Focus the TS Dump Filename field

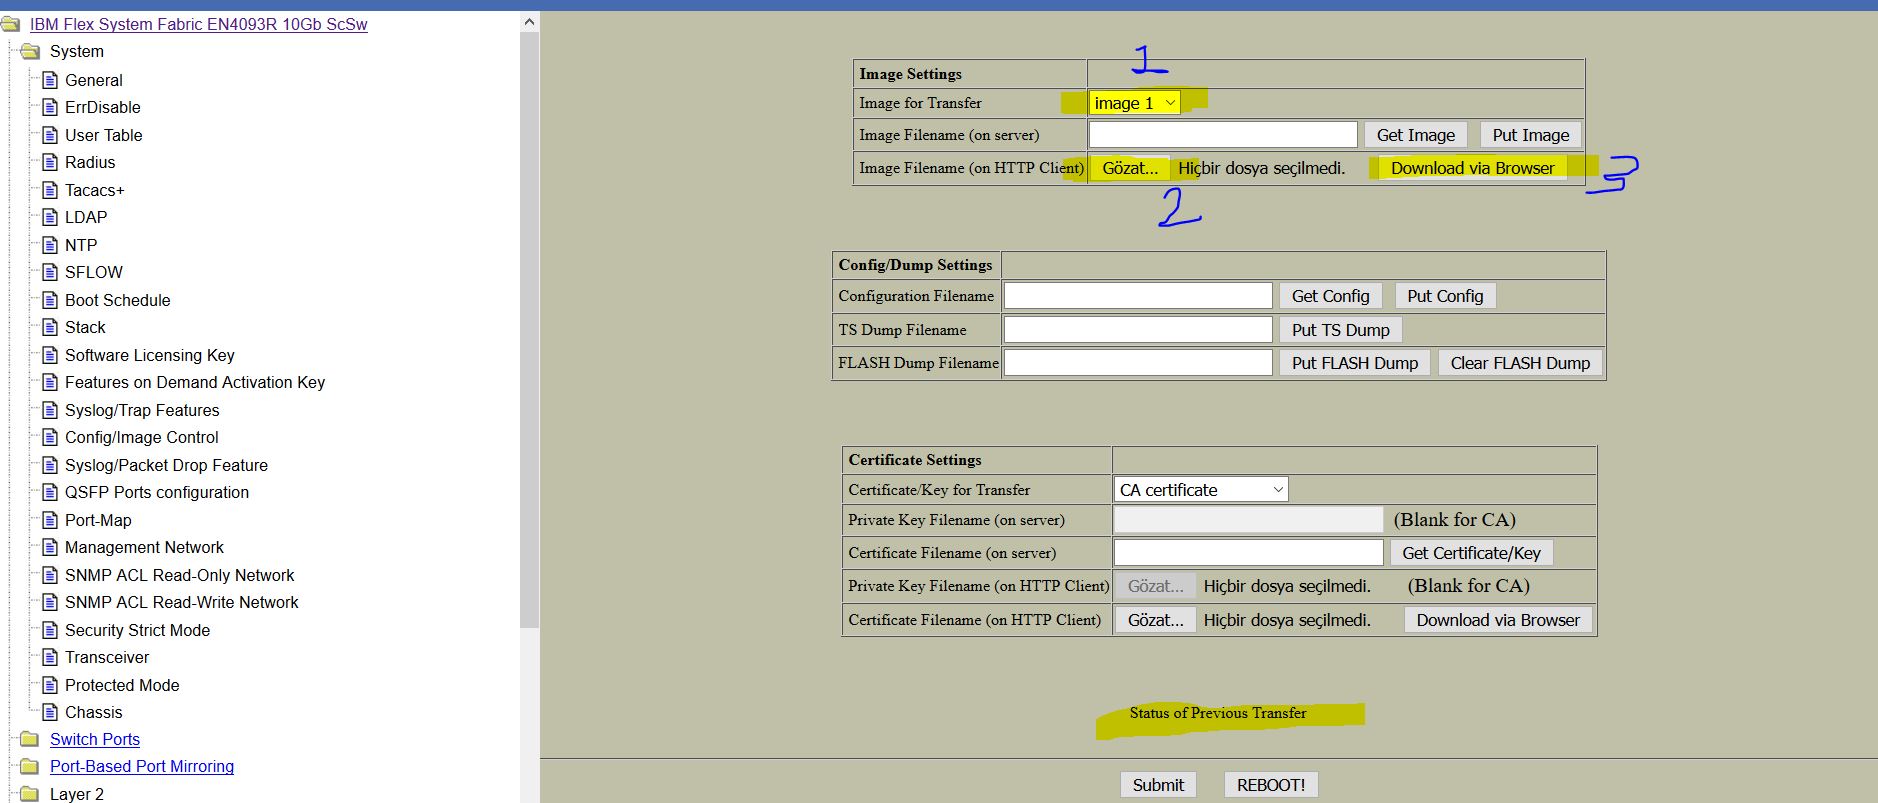[x=1138, y=330]
